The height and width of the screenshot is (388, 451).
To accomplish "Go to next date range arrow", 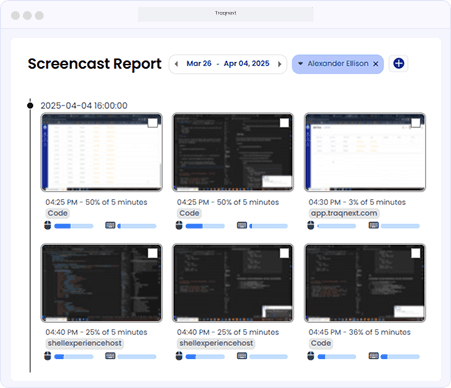I will pyautogui.click(x=279, y=64).
